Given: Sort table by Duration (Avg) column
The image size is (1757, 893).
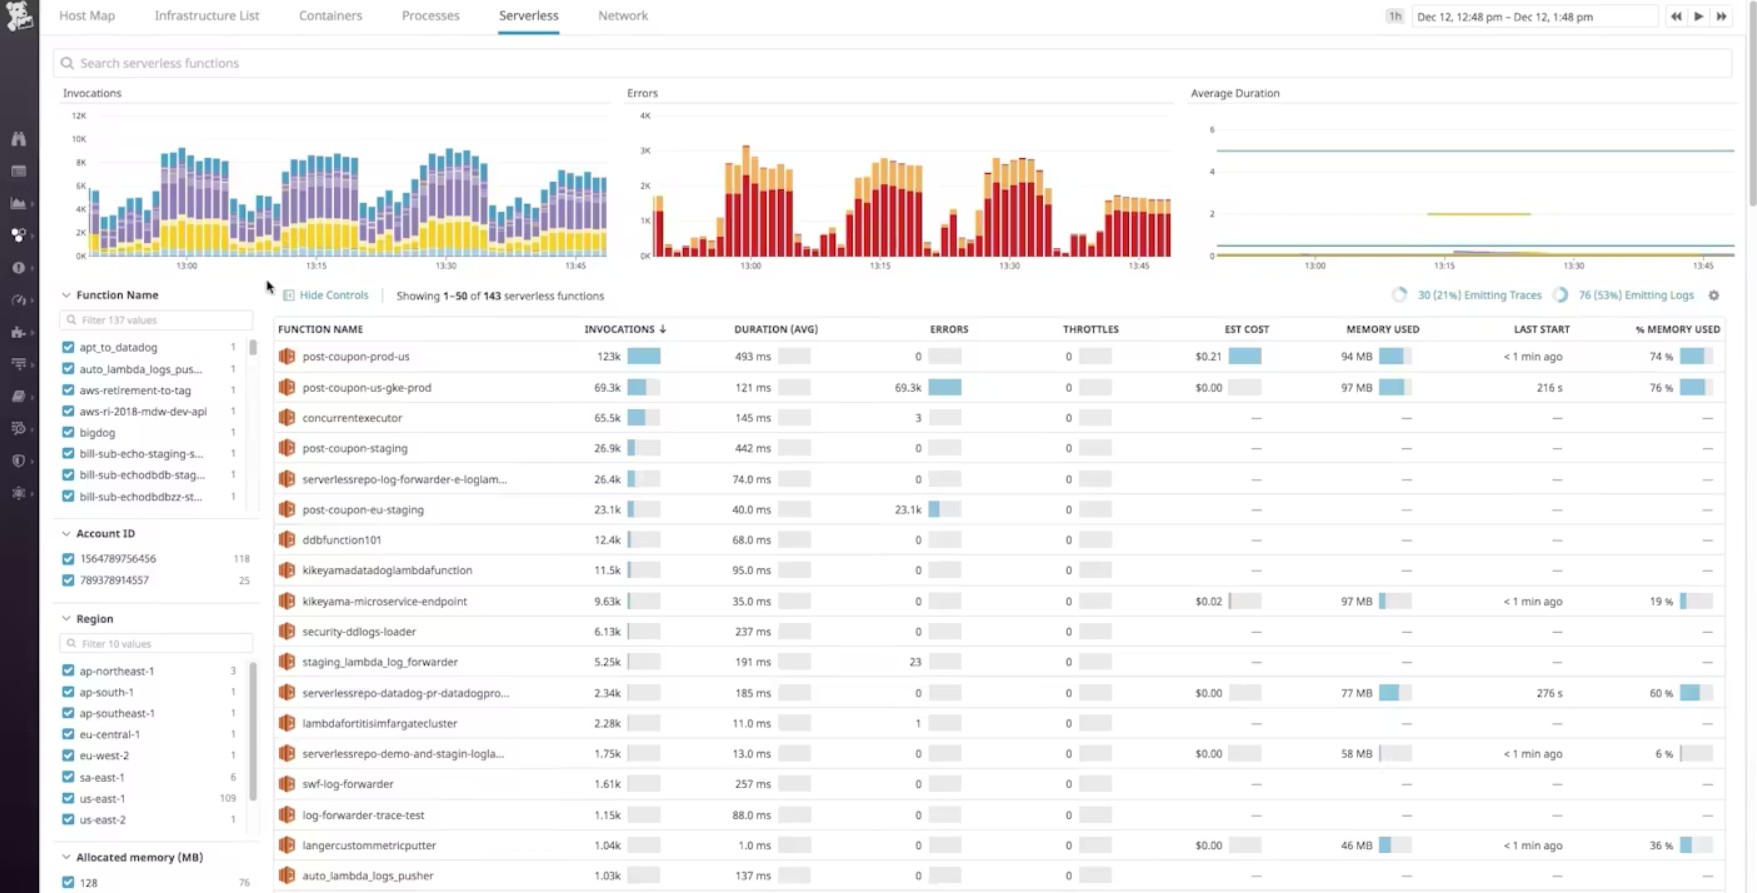Looking at the screenshot, I should pyautogui.click(x=775, y=329).
